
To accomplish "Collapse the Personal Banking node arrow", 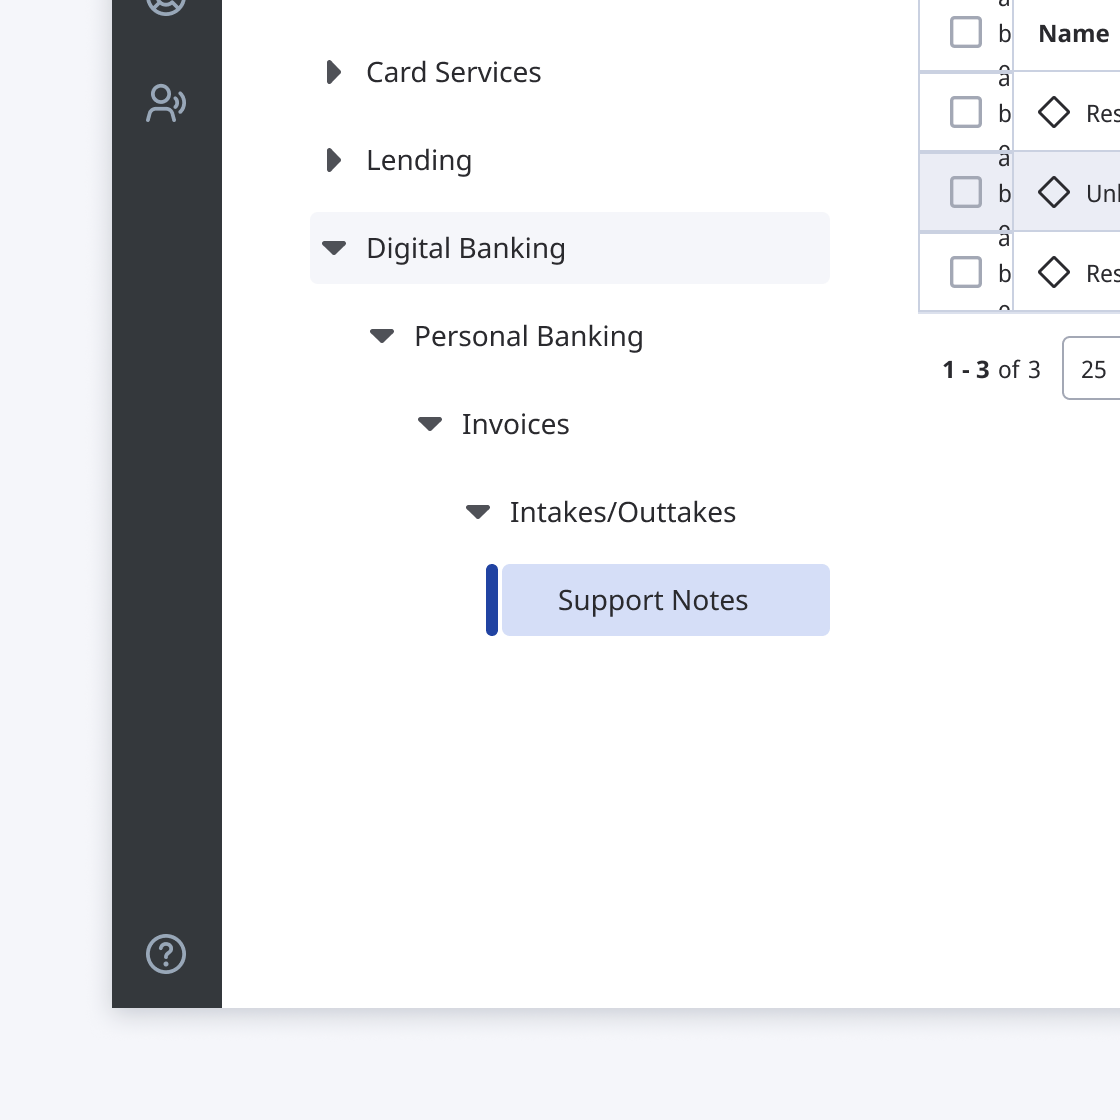I will point(381,336).
